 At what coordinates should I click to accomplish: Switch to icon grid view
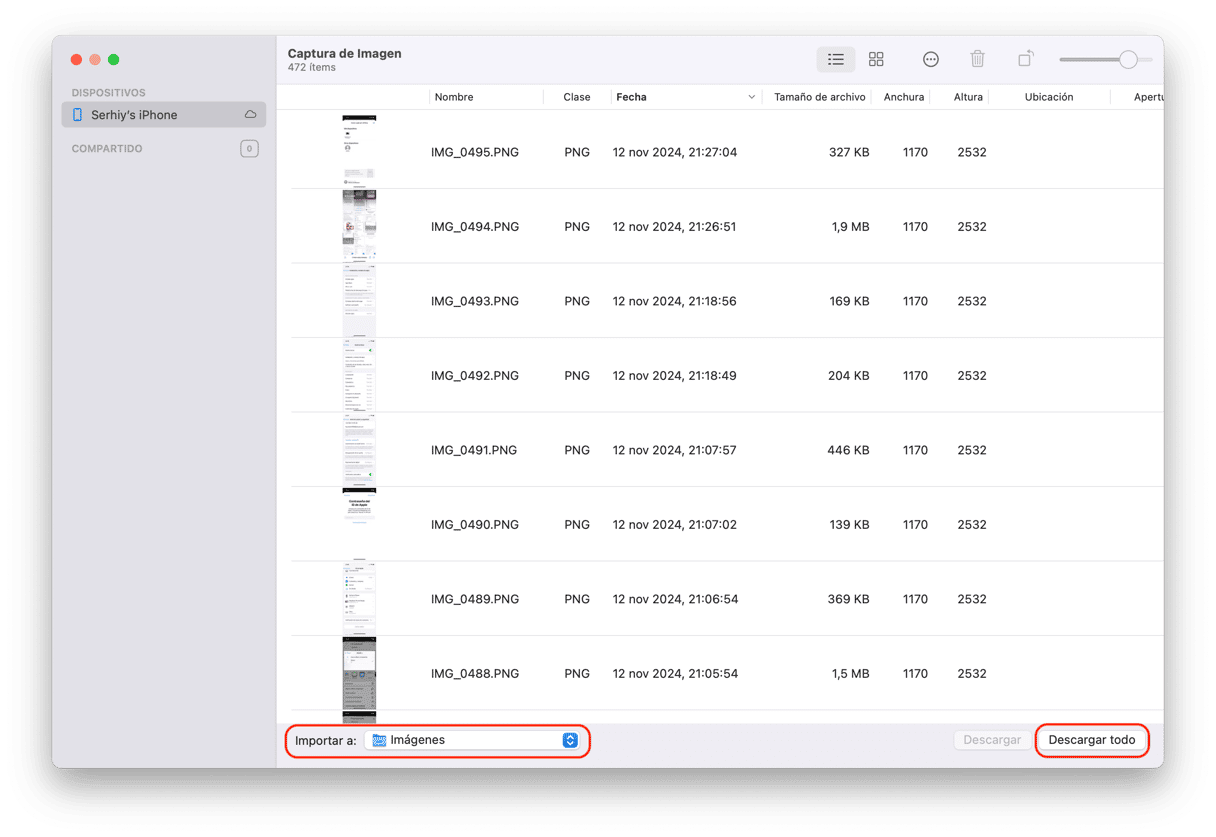tap(876, 60)
